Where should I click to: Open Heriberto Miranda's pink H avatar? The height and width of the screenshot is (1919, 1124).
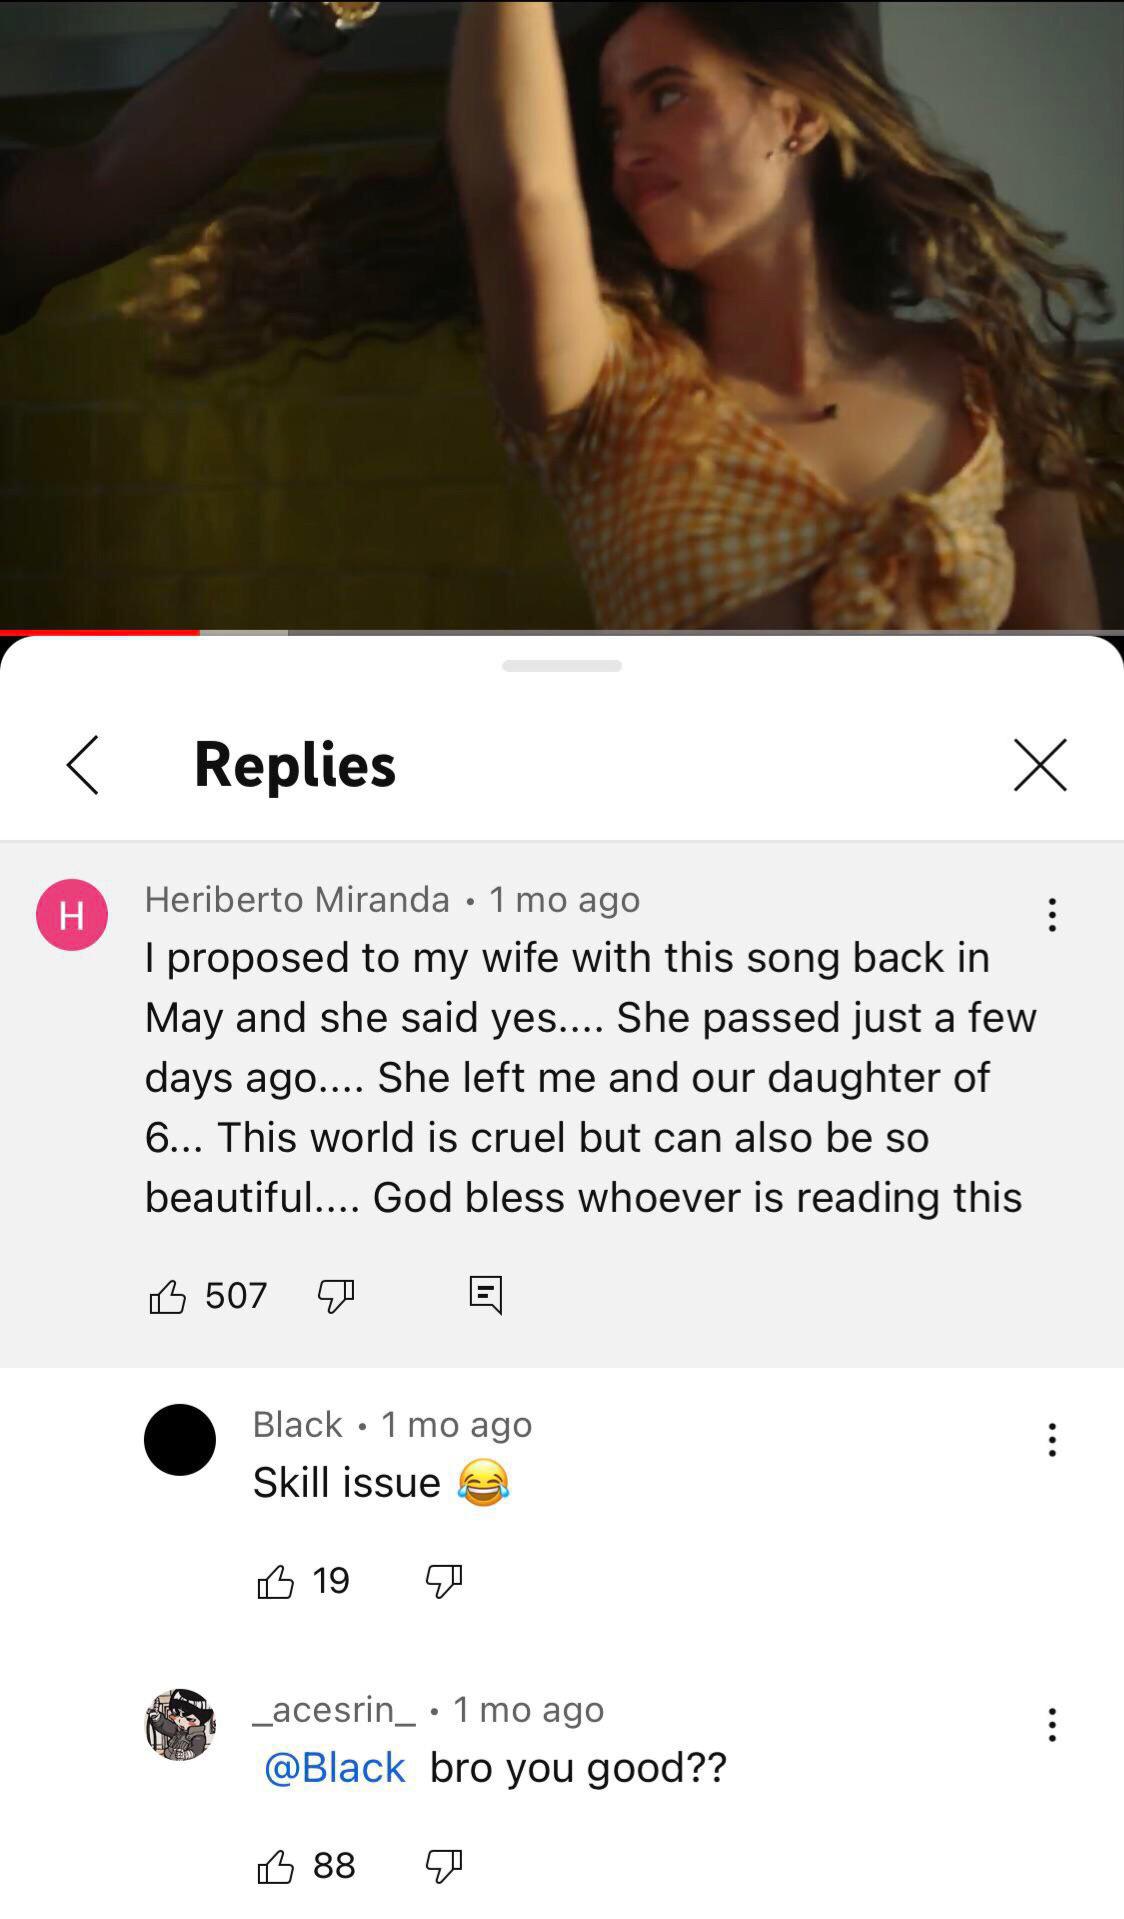tap(72, 915)
